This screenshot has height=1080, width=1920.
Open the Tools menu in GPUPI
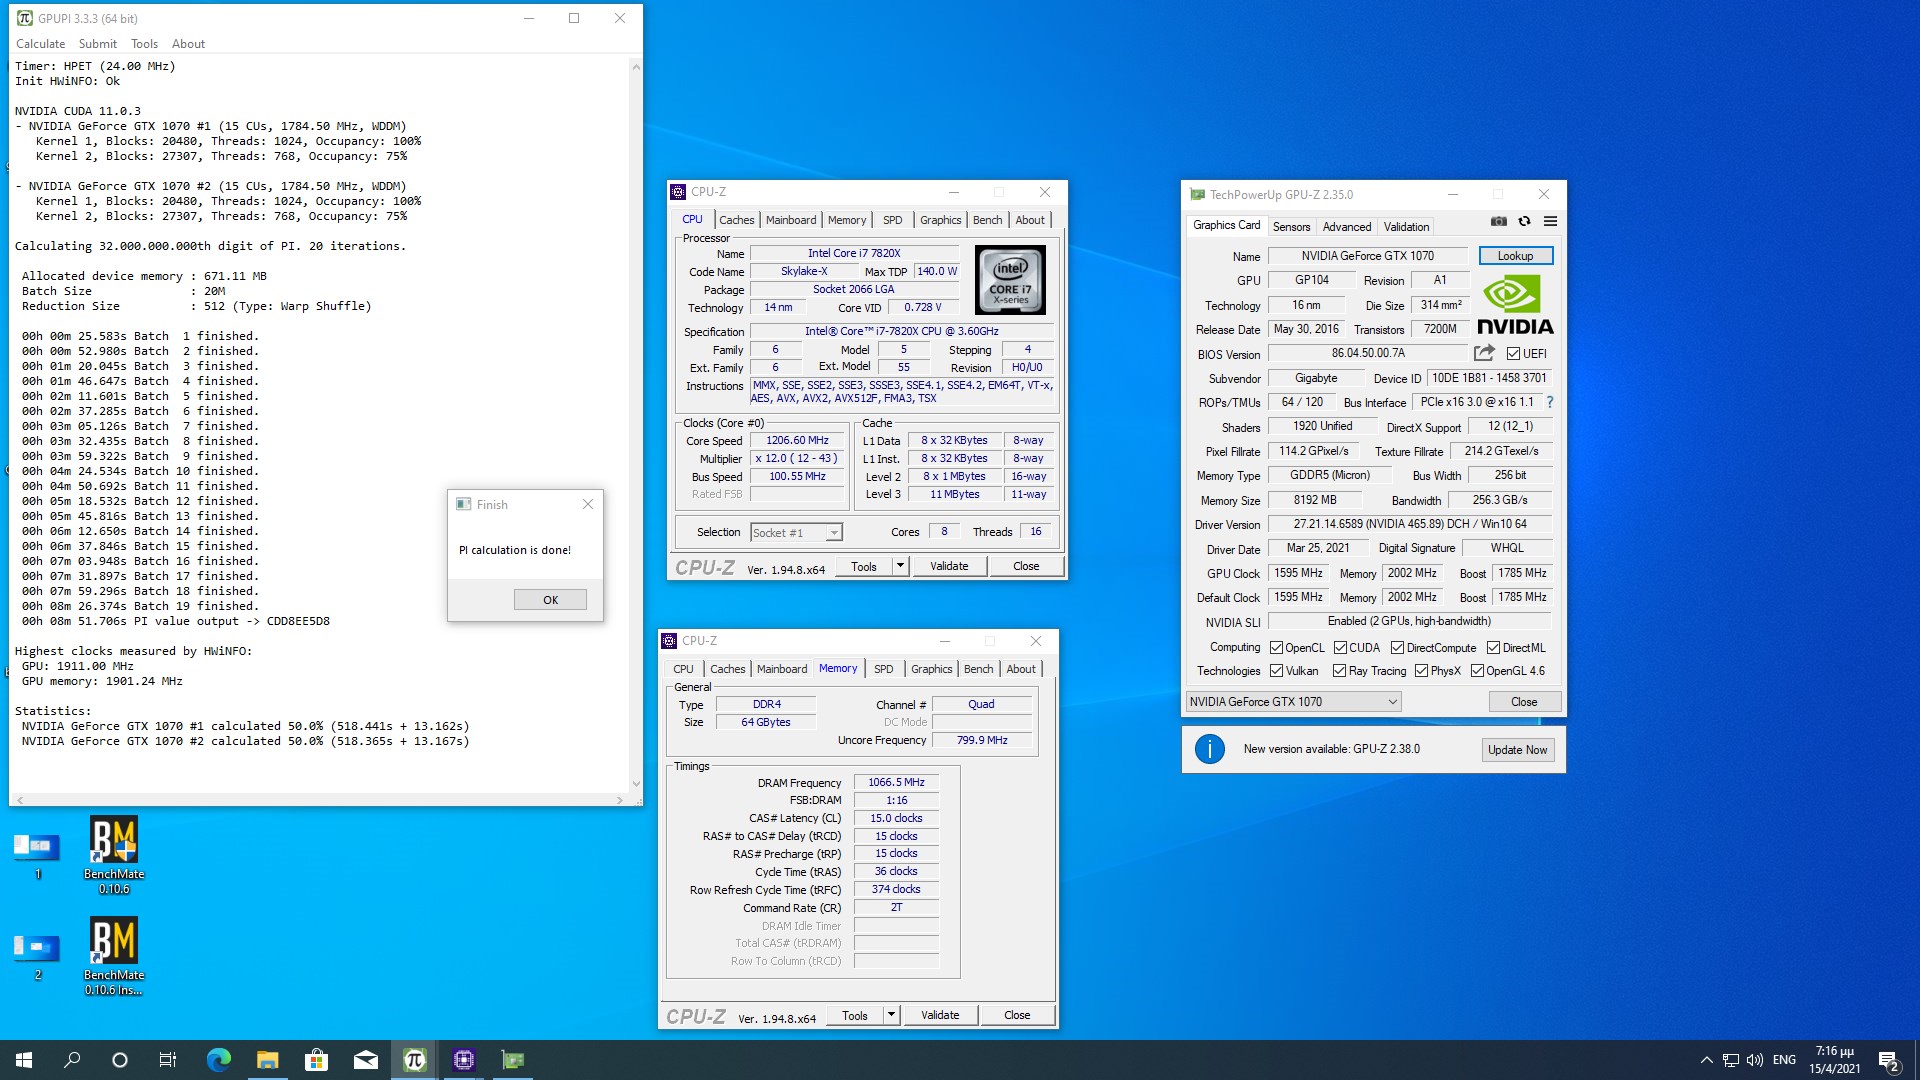point(144,44)
